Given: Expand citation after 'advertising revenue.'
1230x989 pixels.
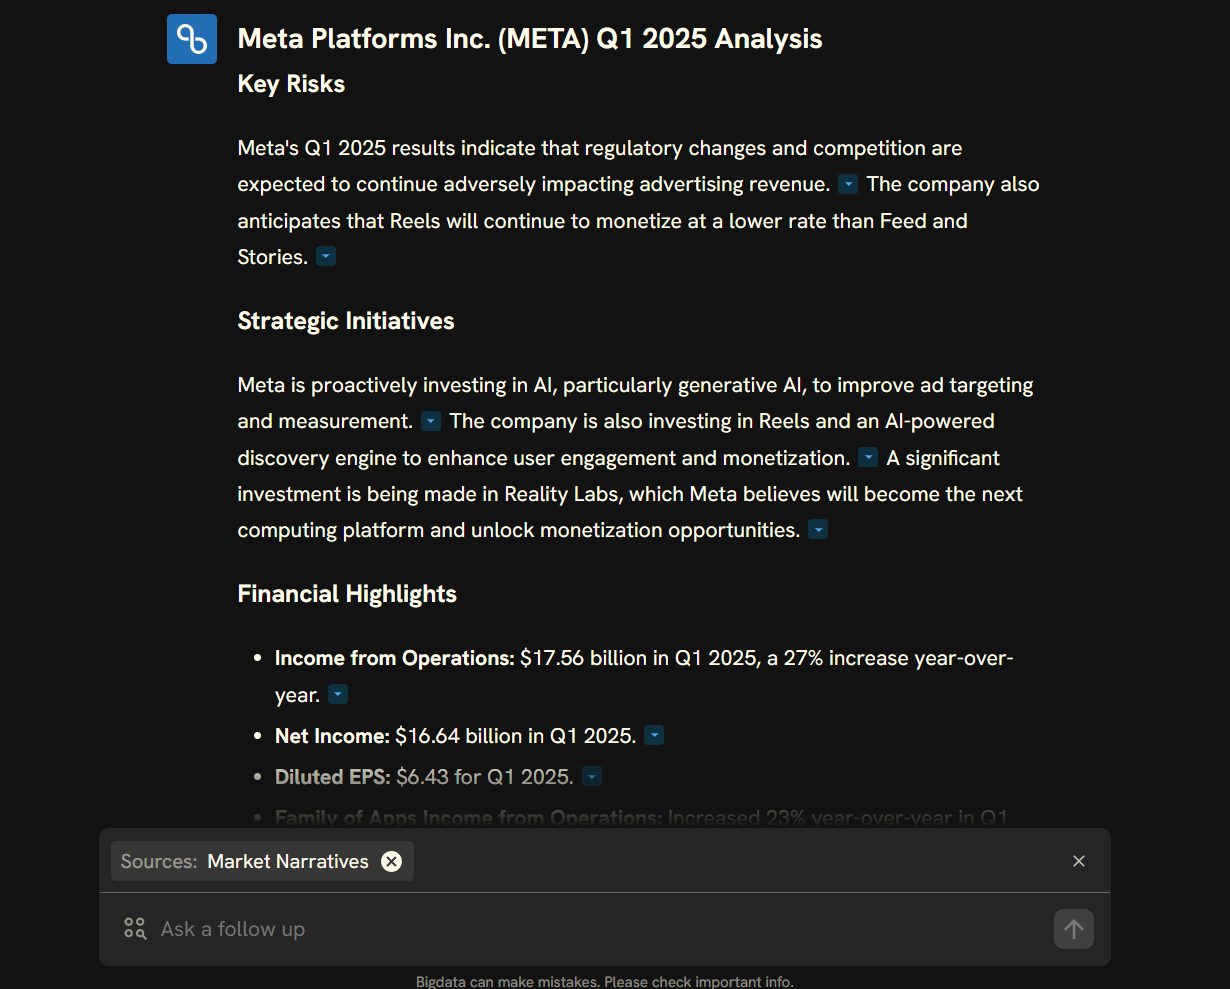Looking at the screenshot, I should [x=848, y=185].
